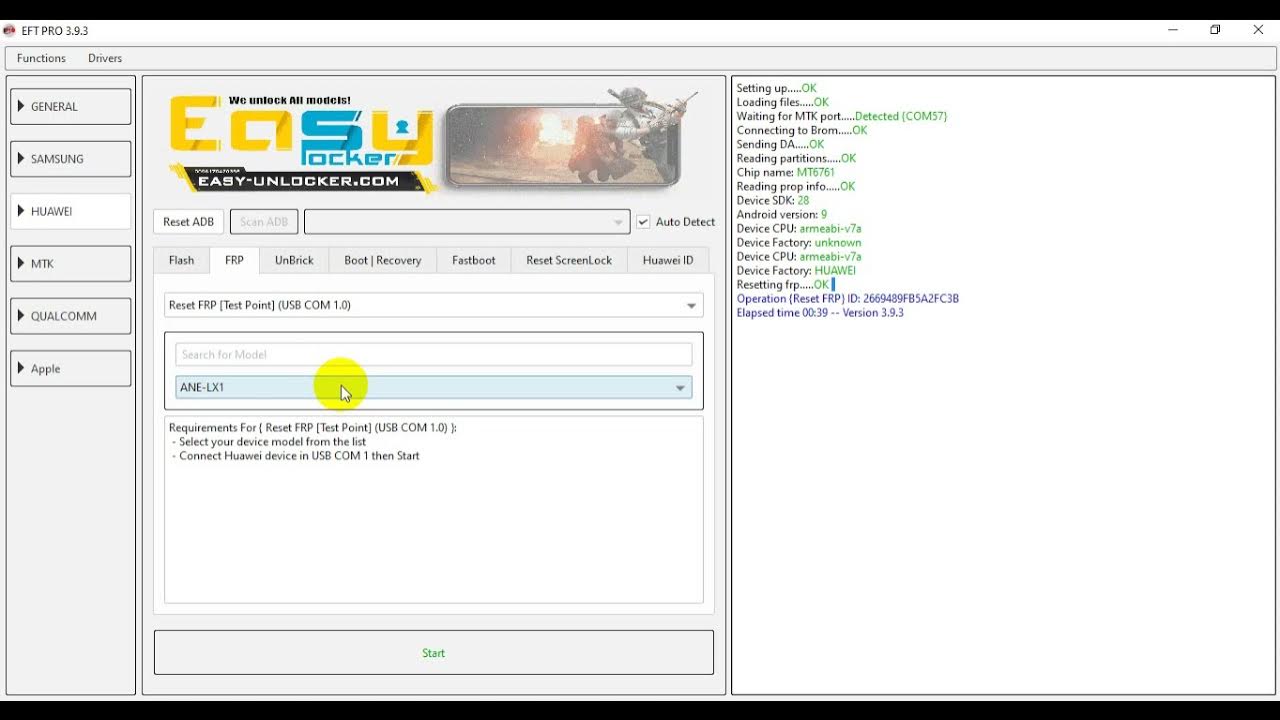The height and width of the screenshot is (720, 1280).
Task: Click the 'Android version: 9' log line
Action: pyautogui.click(x=782, y=214)
